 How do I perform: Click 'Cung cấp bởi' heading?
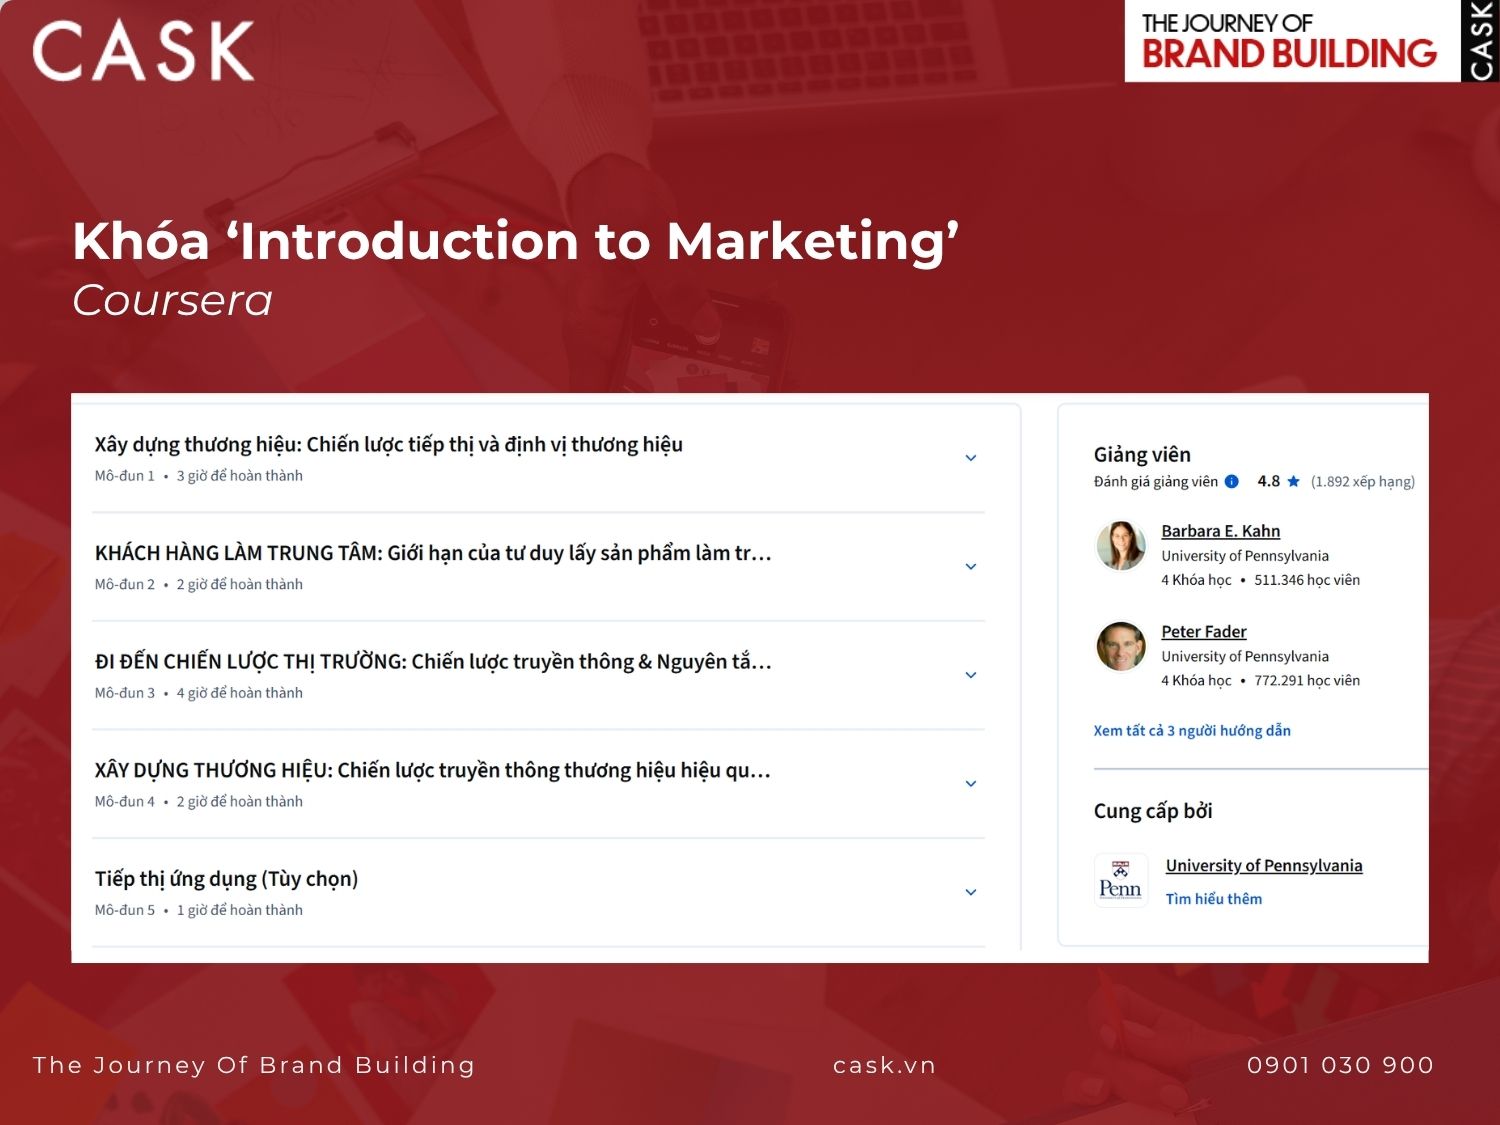[1153, 811]
